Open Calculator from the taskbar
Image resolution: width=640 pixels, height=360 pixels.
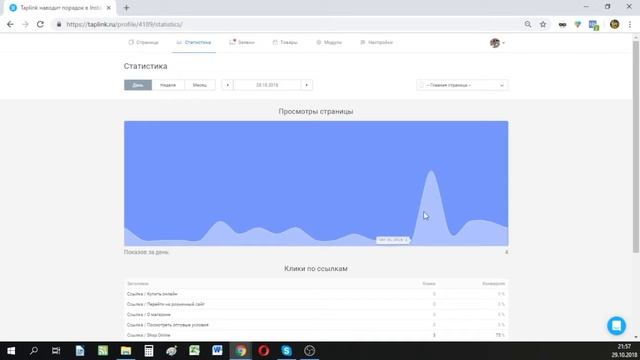click(149, 351)
